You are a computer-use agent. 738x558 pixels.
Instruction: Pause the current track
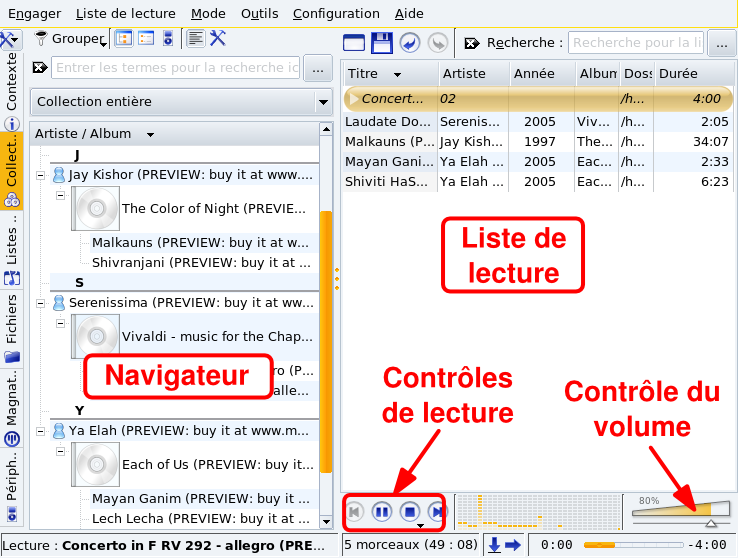pyautogui.click(x=381, y=512)
